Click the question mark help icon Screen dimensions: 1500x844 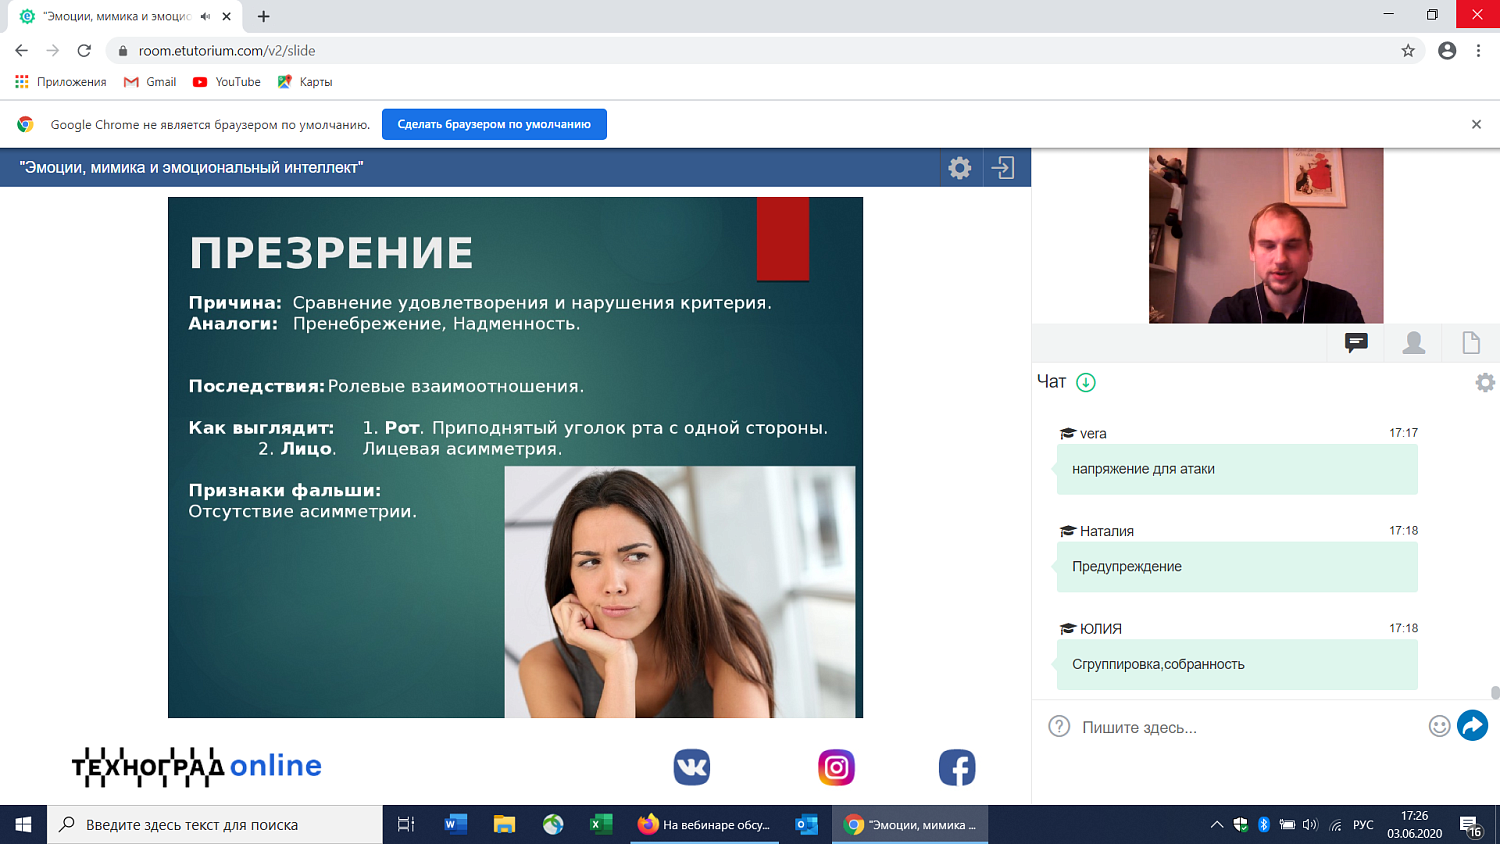click(1059, 727)
